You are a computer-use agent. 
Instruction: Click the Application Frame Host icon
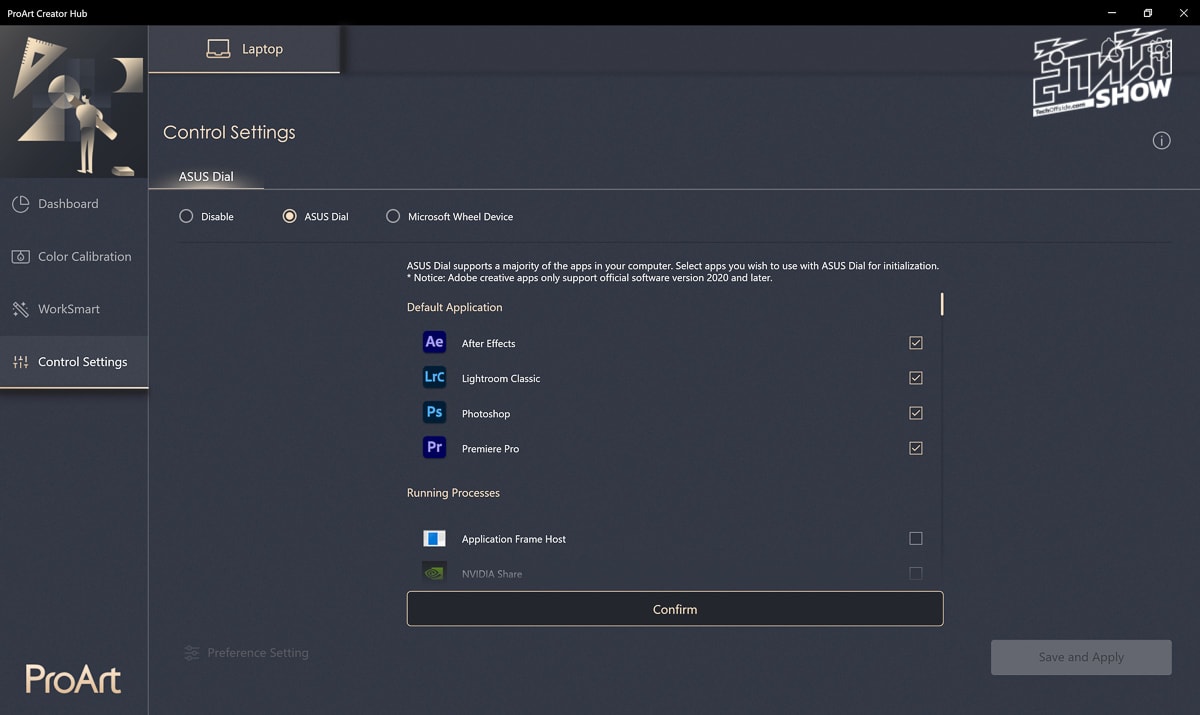(434, 538)
